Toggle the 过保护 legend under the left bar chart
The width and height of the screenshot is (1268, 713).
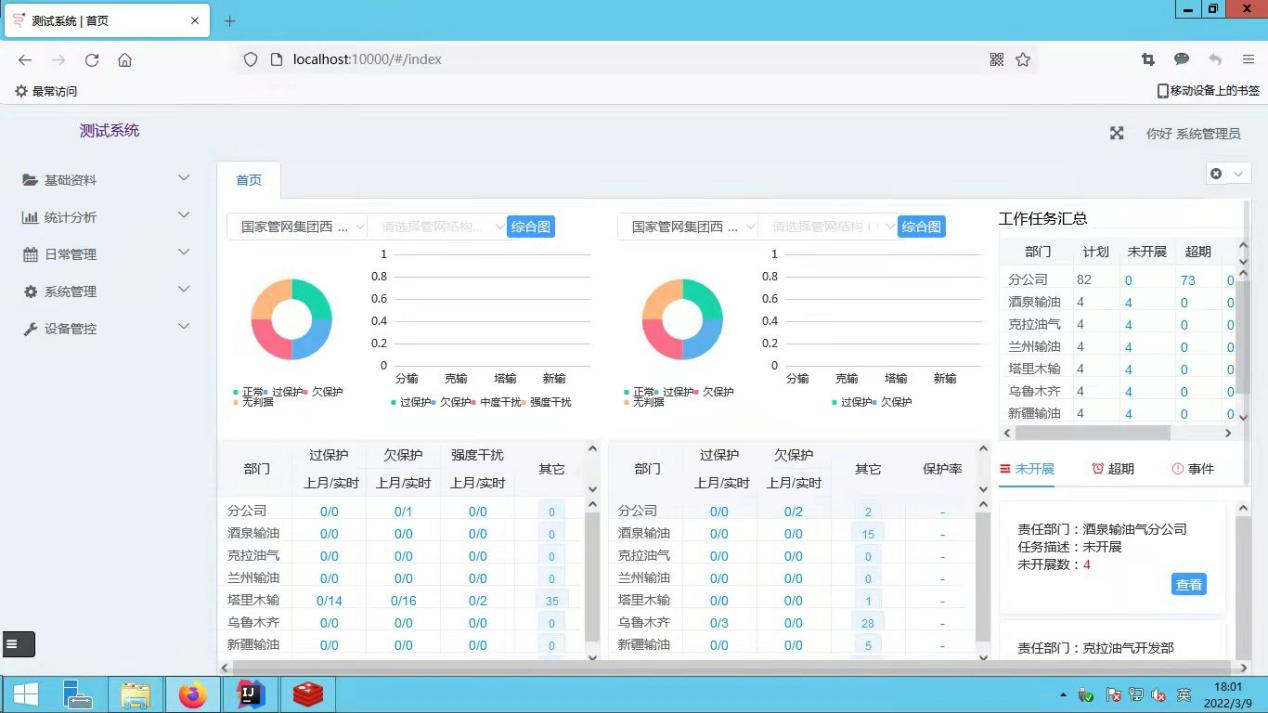(x=413, y=402)
